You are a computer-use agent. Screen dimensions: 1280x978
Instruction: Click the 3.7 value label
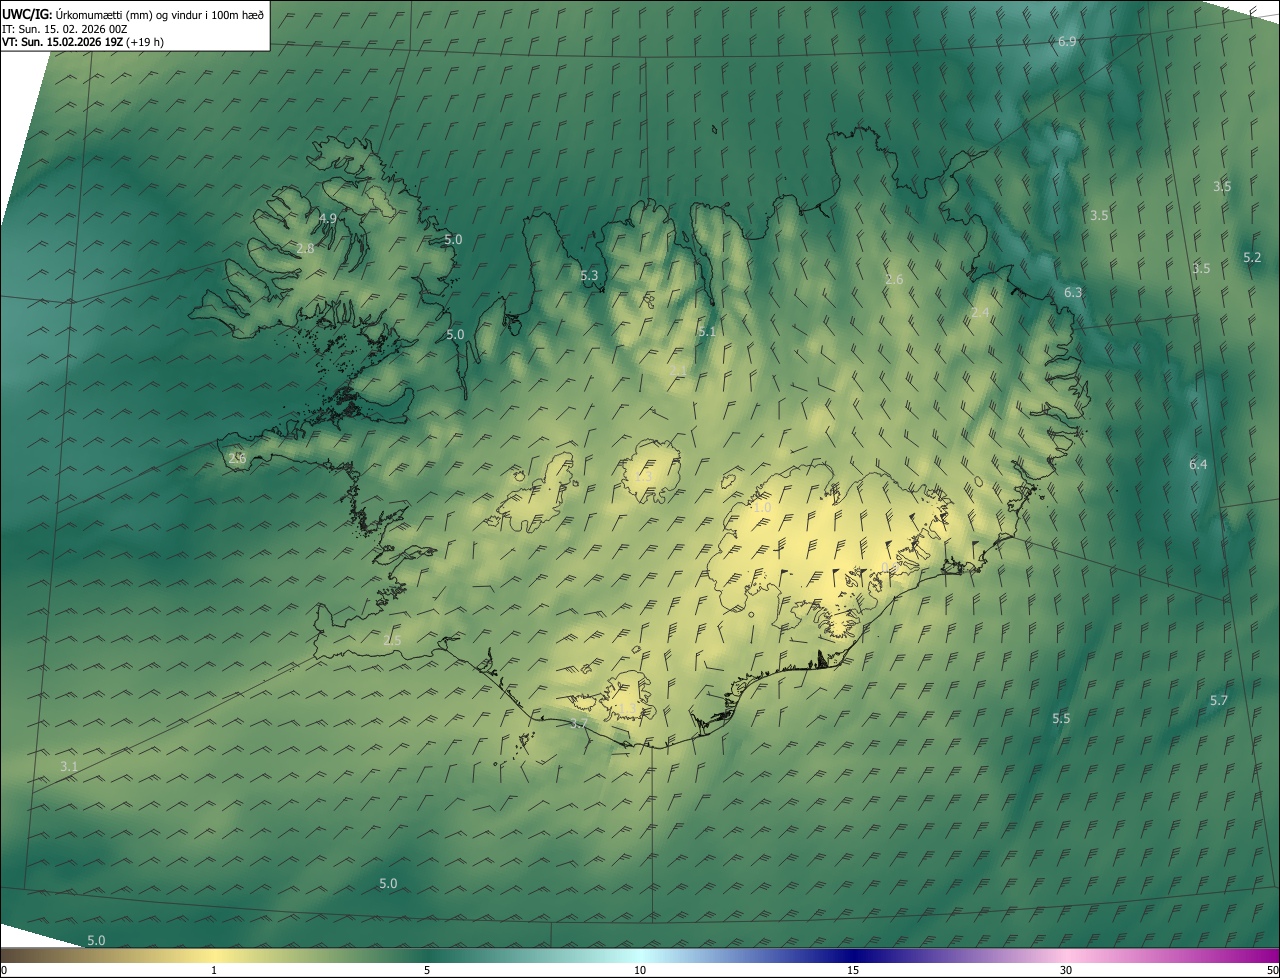(x=579, y=724)
